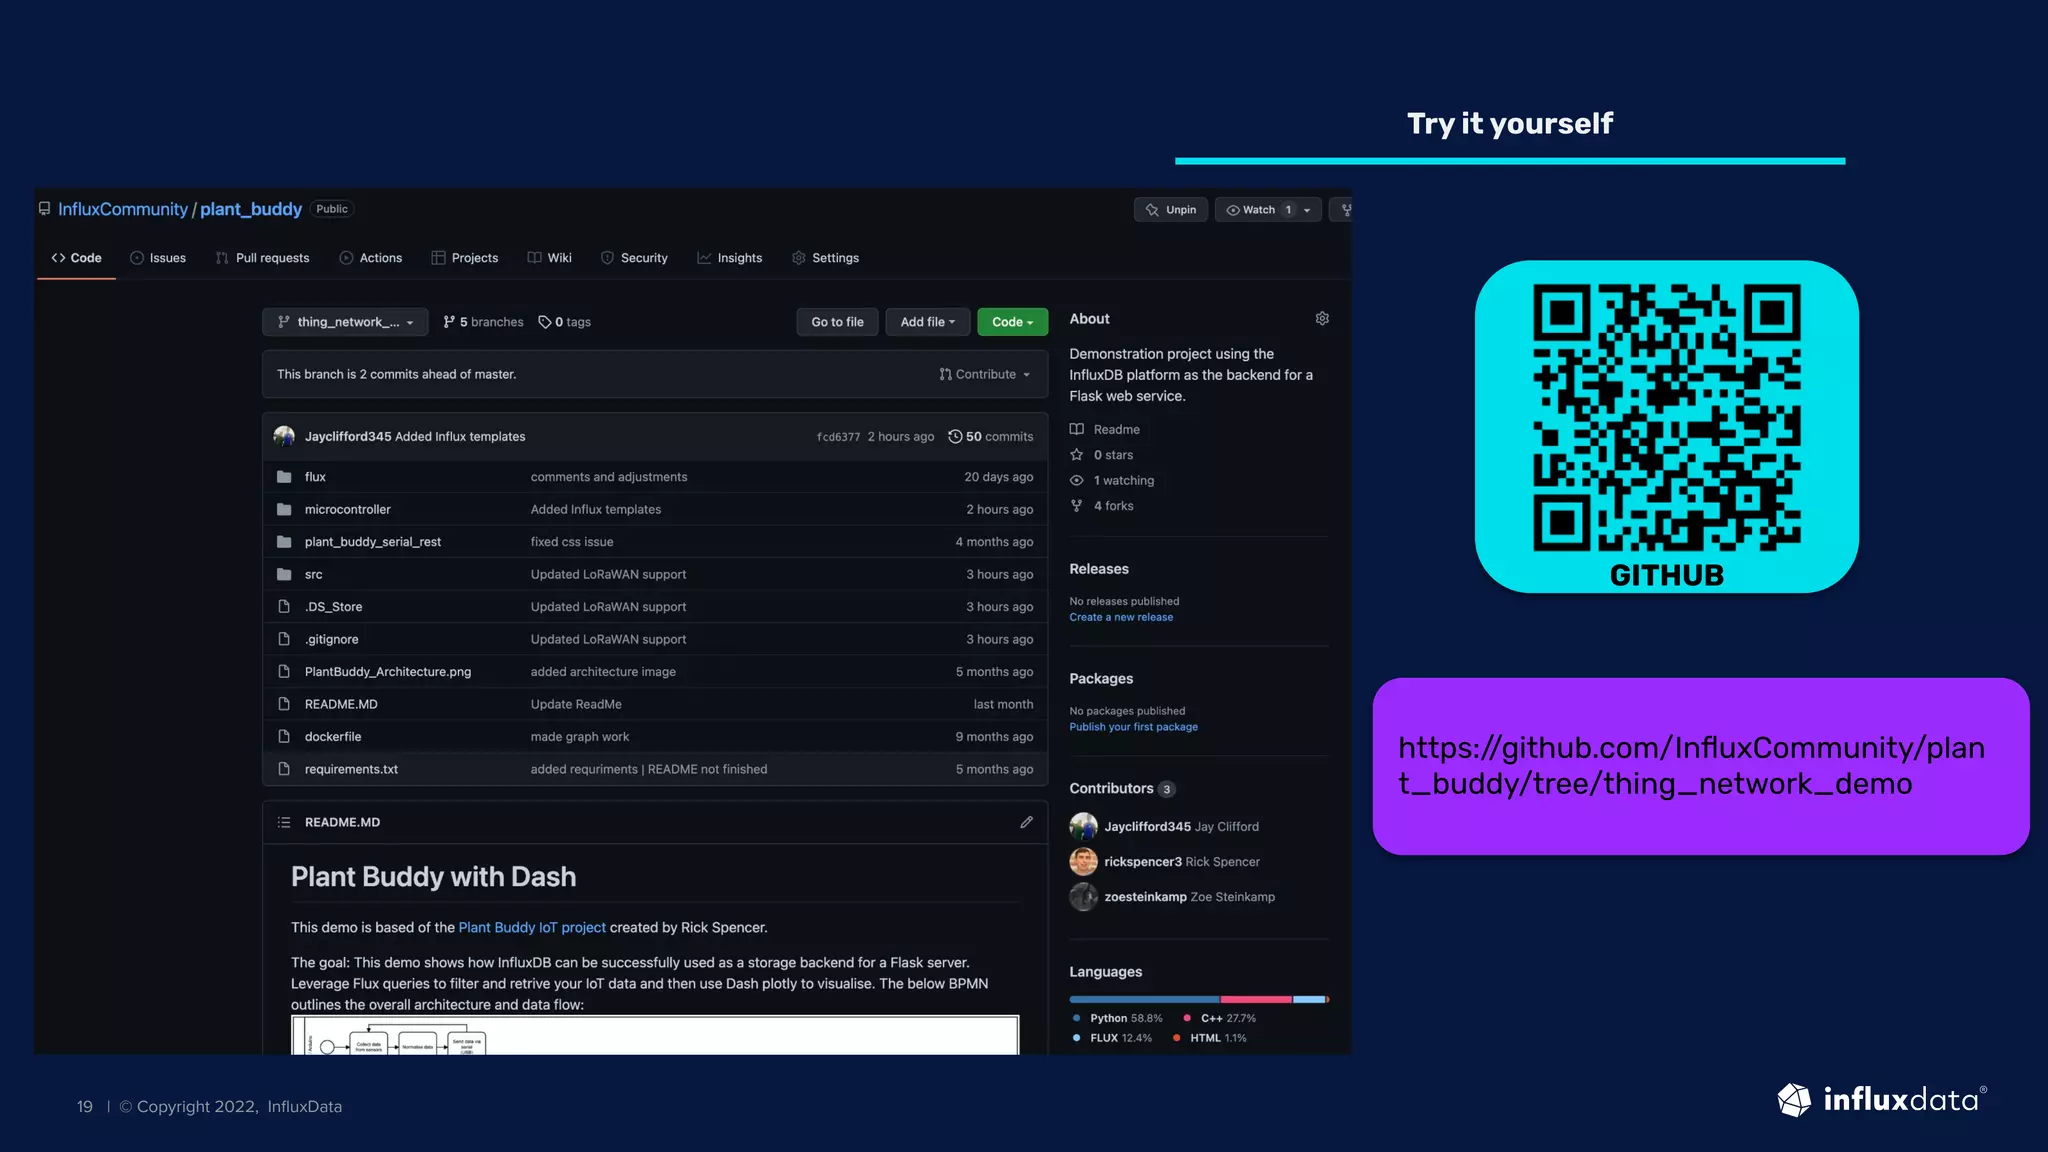Viewport: 2048px width, 1152px height.
Task: Click the fcd6377 commit hash
Action: click(838, 437)
